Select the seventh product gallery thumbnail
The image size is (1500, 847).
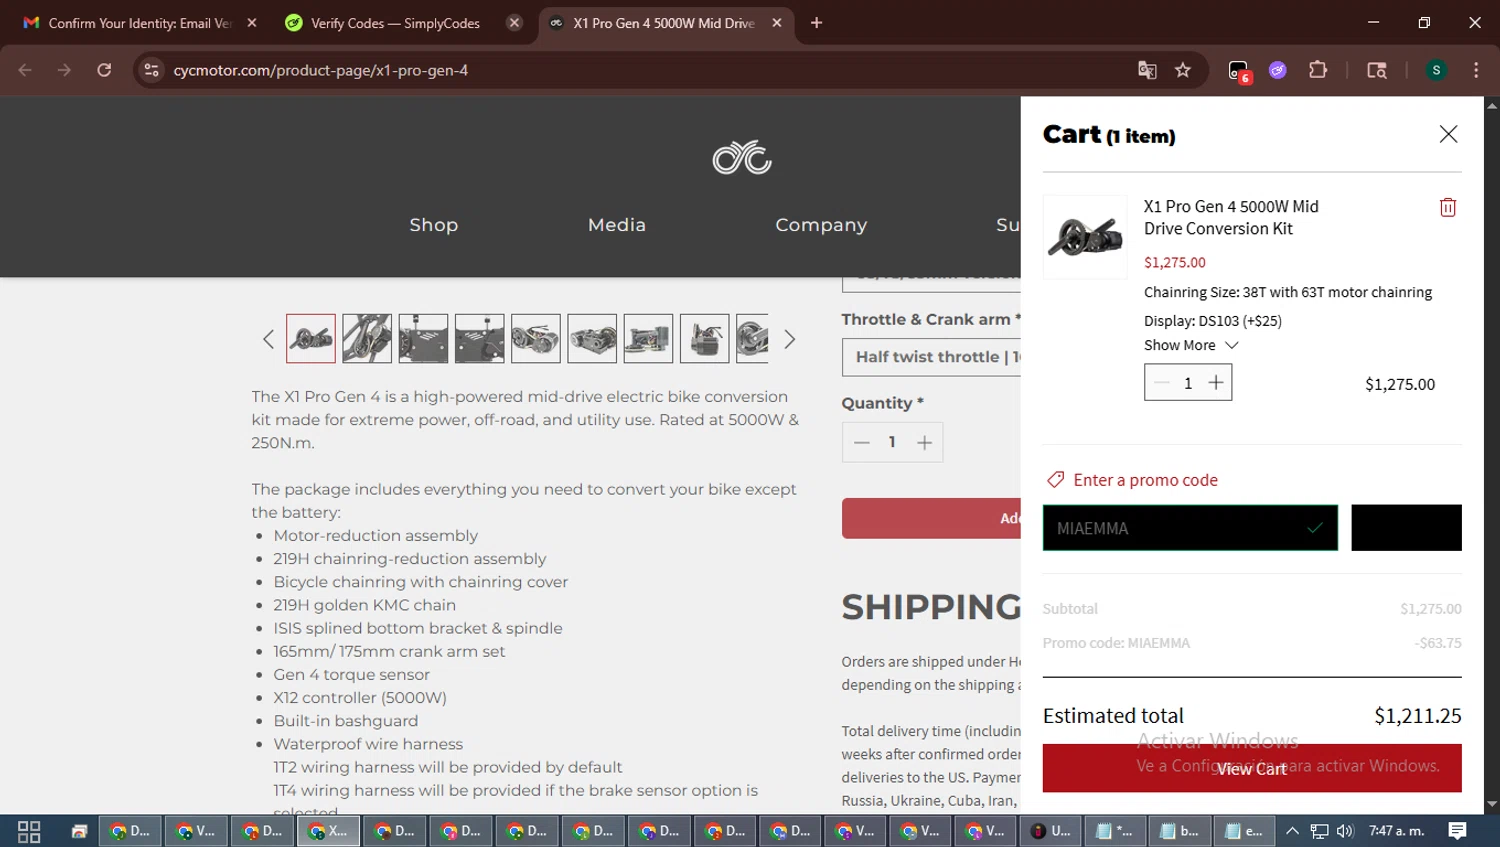pyautogui.click(x=648, y=338)
